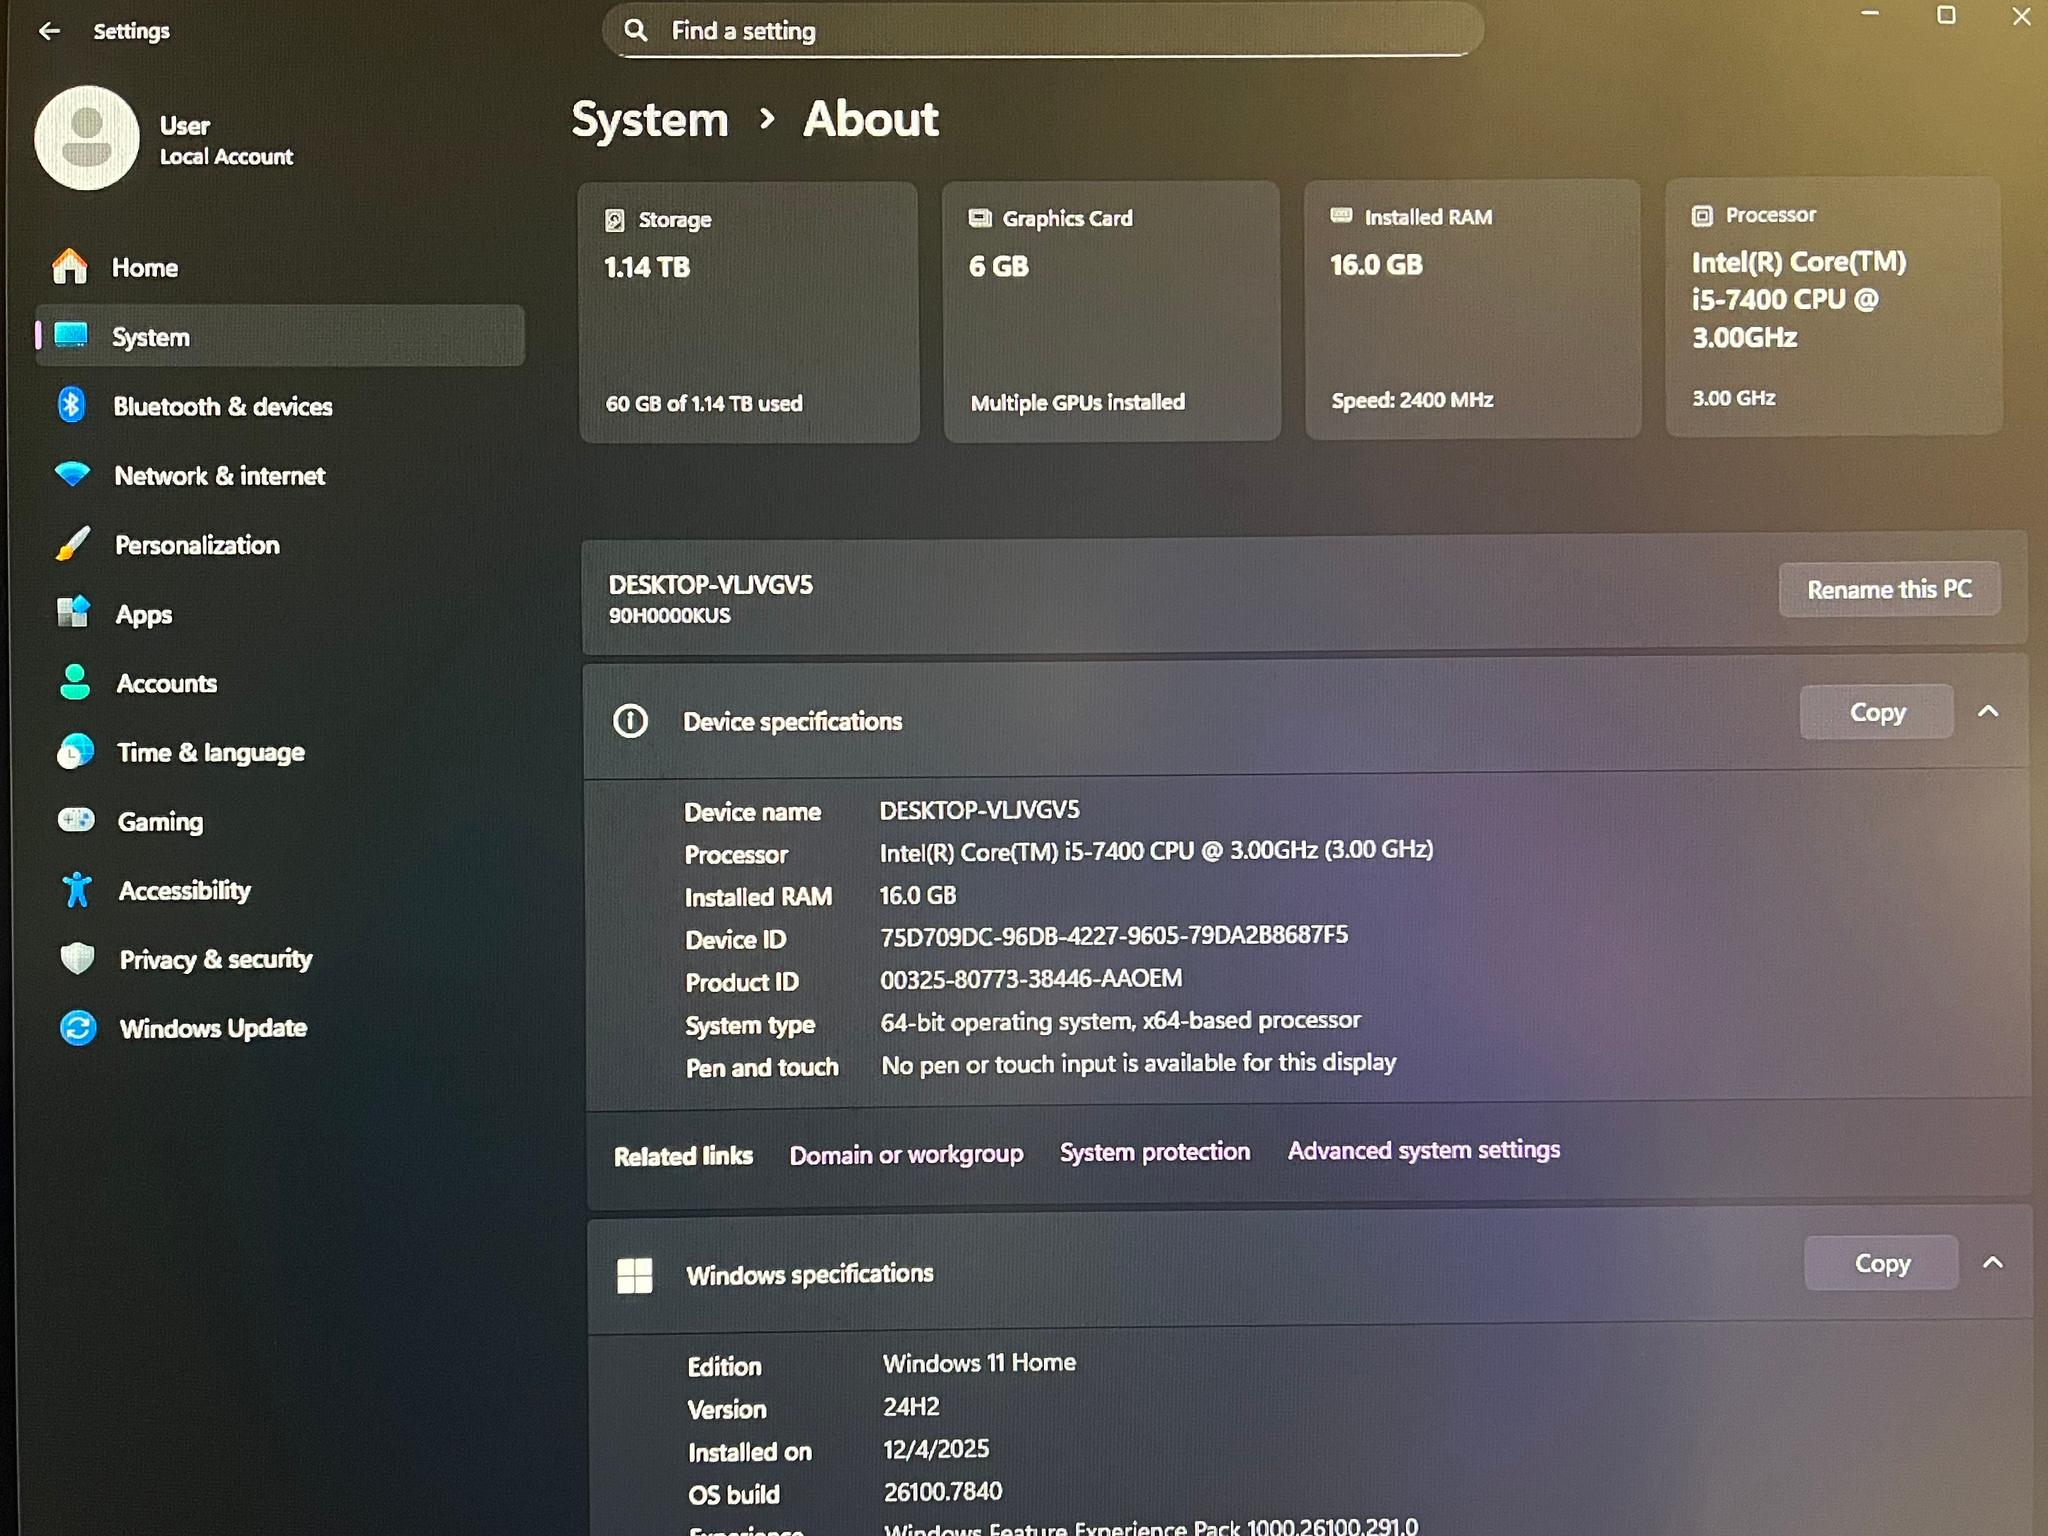This screenshot has width=2048, height=1536.
Task: Click "64-bit operating system, x64-based processor"
Action: tap(1120, 1021)
